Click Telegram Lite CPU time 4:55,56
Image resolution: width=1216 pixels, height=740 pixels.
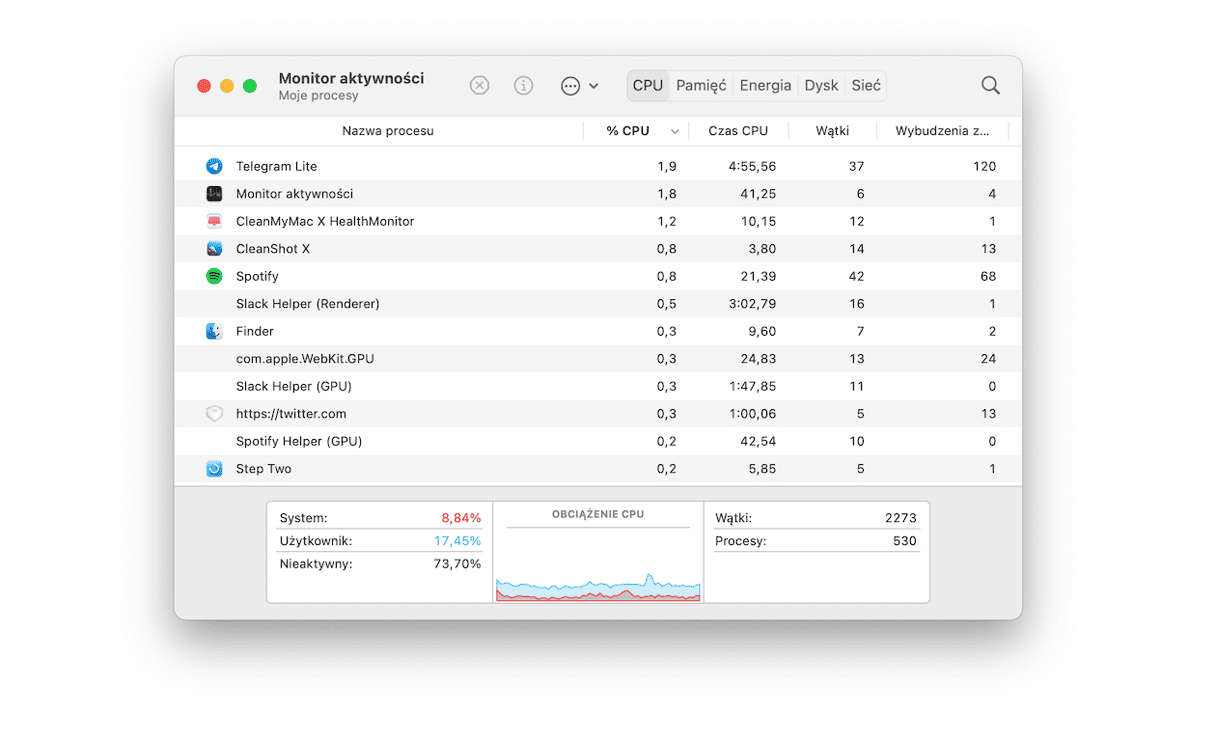pyautogui.click(x=752, y=166)
